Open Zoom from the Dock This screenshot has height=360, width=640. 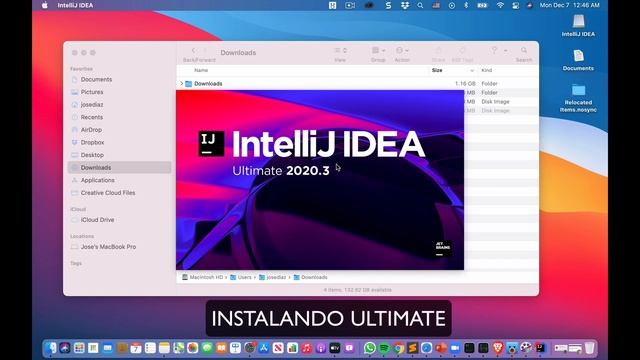click(x=455, y=348)
